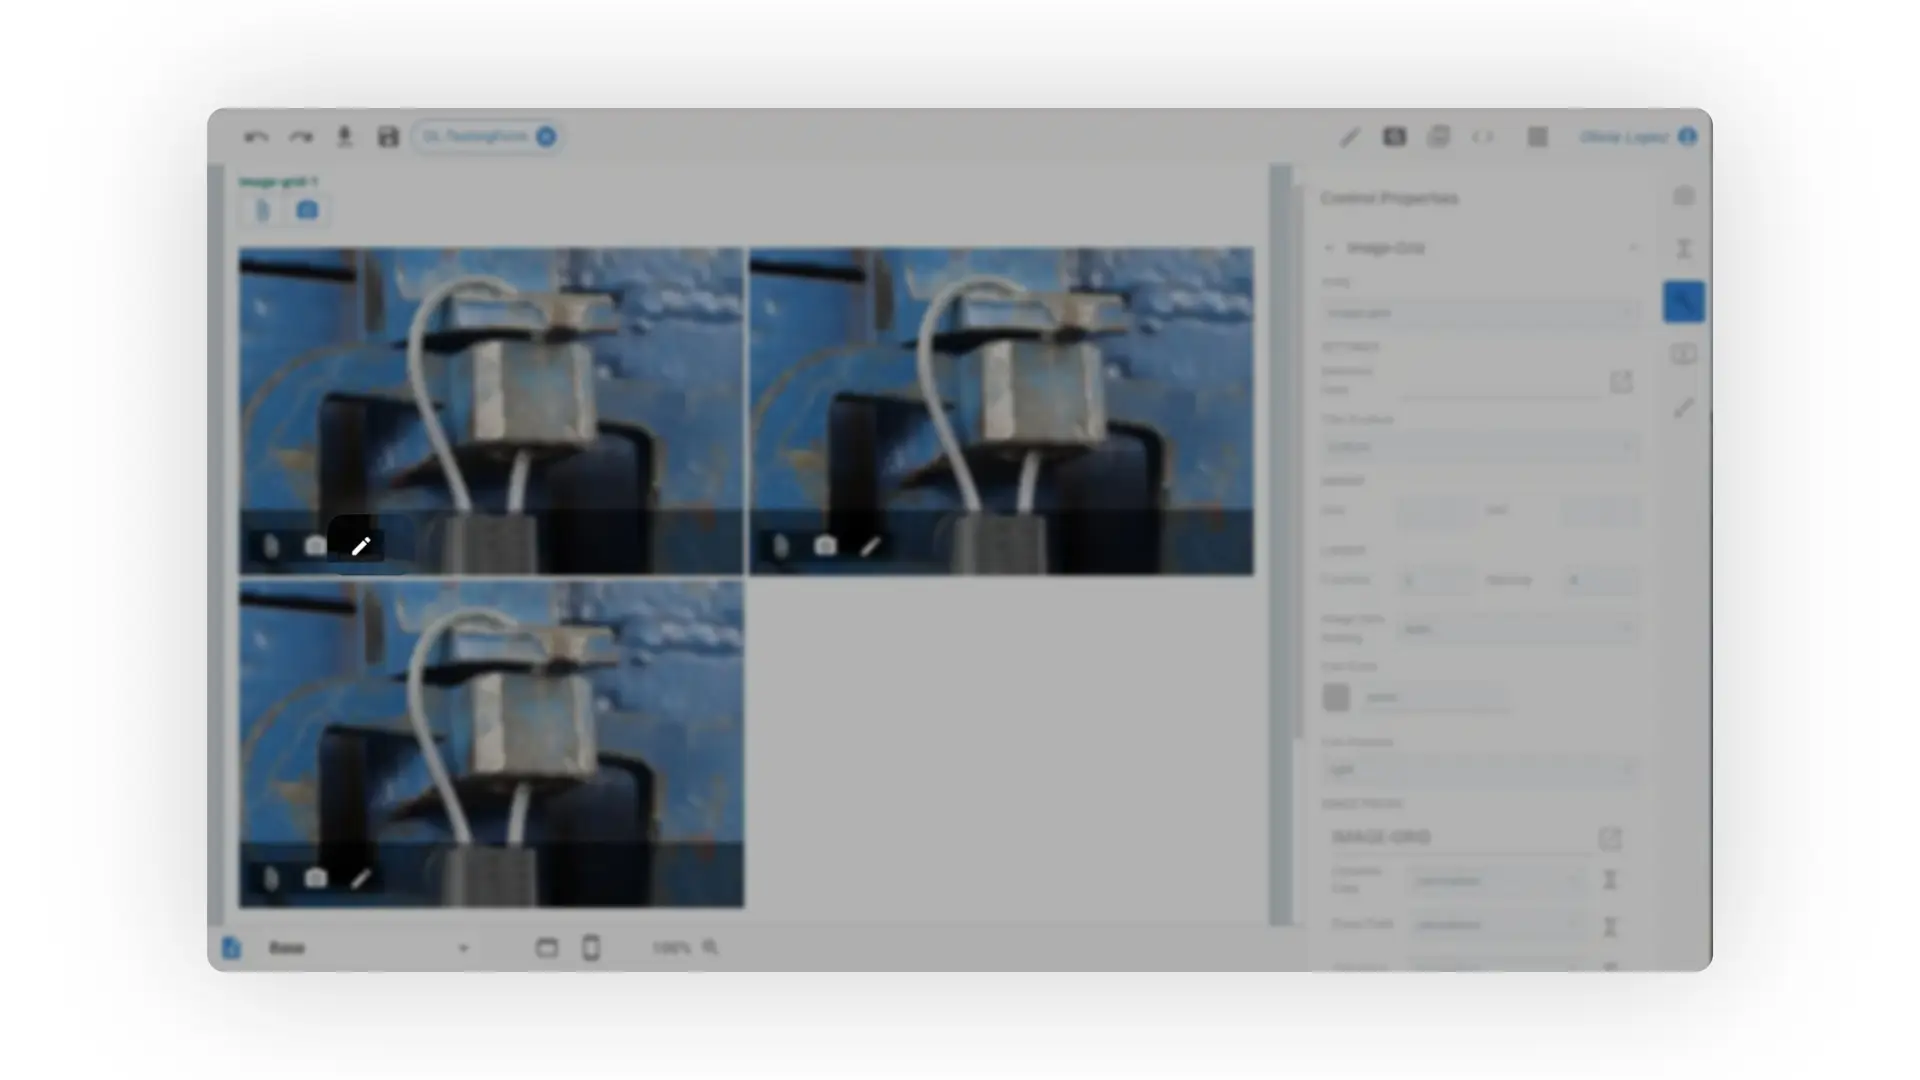Image resolution: width=1920 pixels, height=1080 pixels.
Task: Click the form name chip in top toolbar
Action: [476, 137]
